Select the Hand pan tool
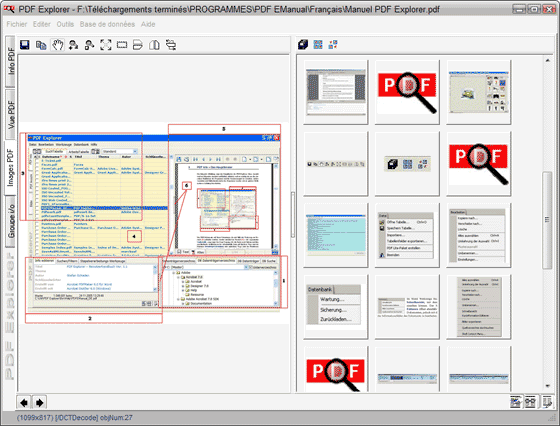The width and height of the screenshot is (560, 426). [x=58, y=45]
